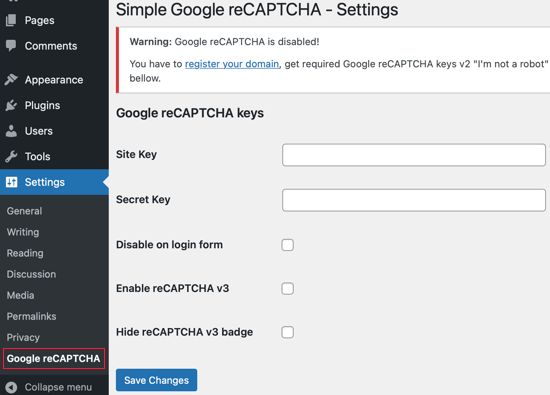Click the Appearance paintbrush icon
550x395 pixels.
click(11, 80)
